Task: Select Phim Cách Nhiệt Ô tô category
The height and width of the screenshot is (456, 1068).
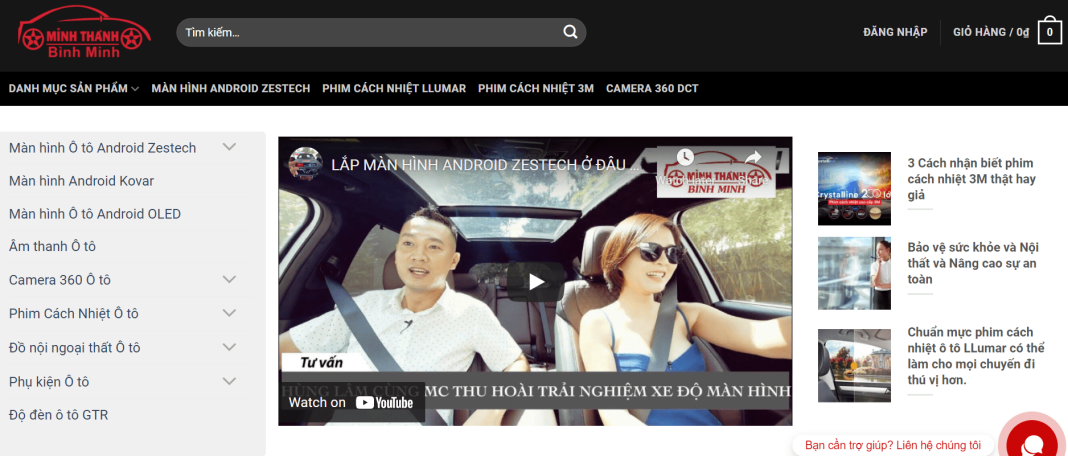Action: tap(74, 314)
